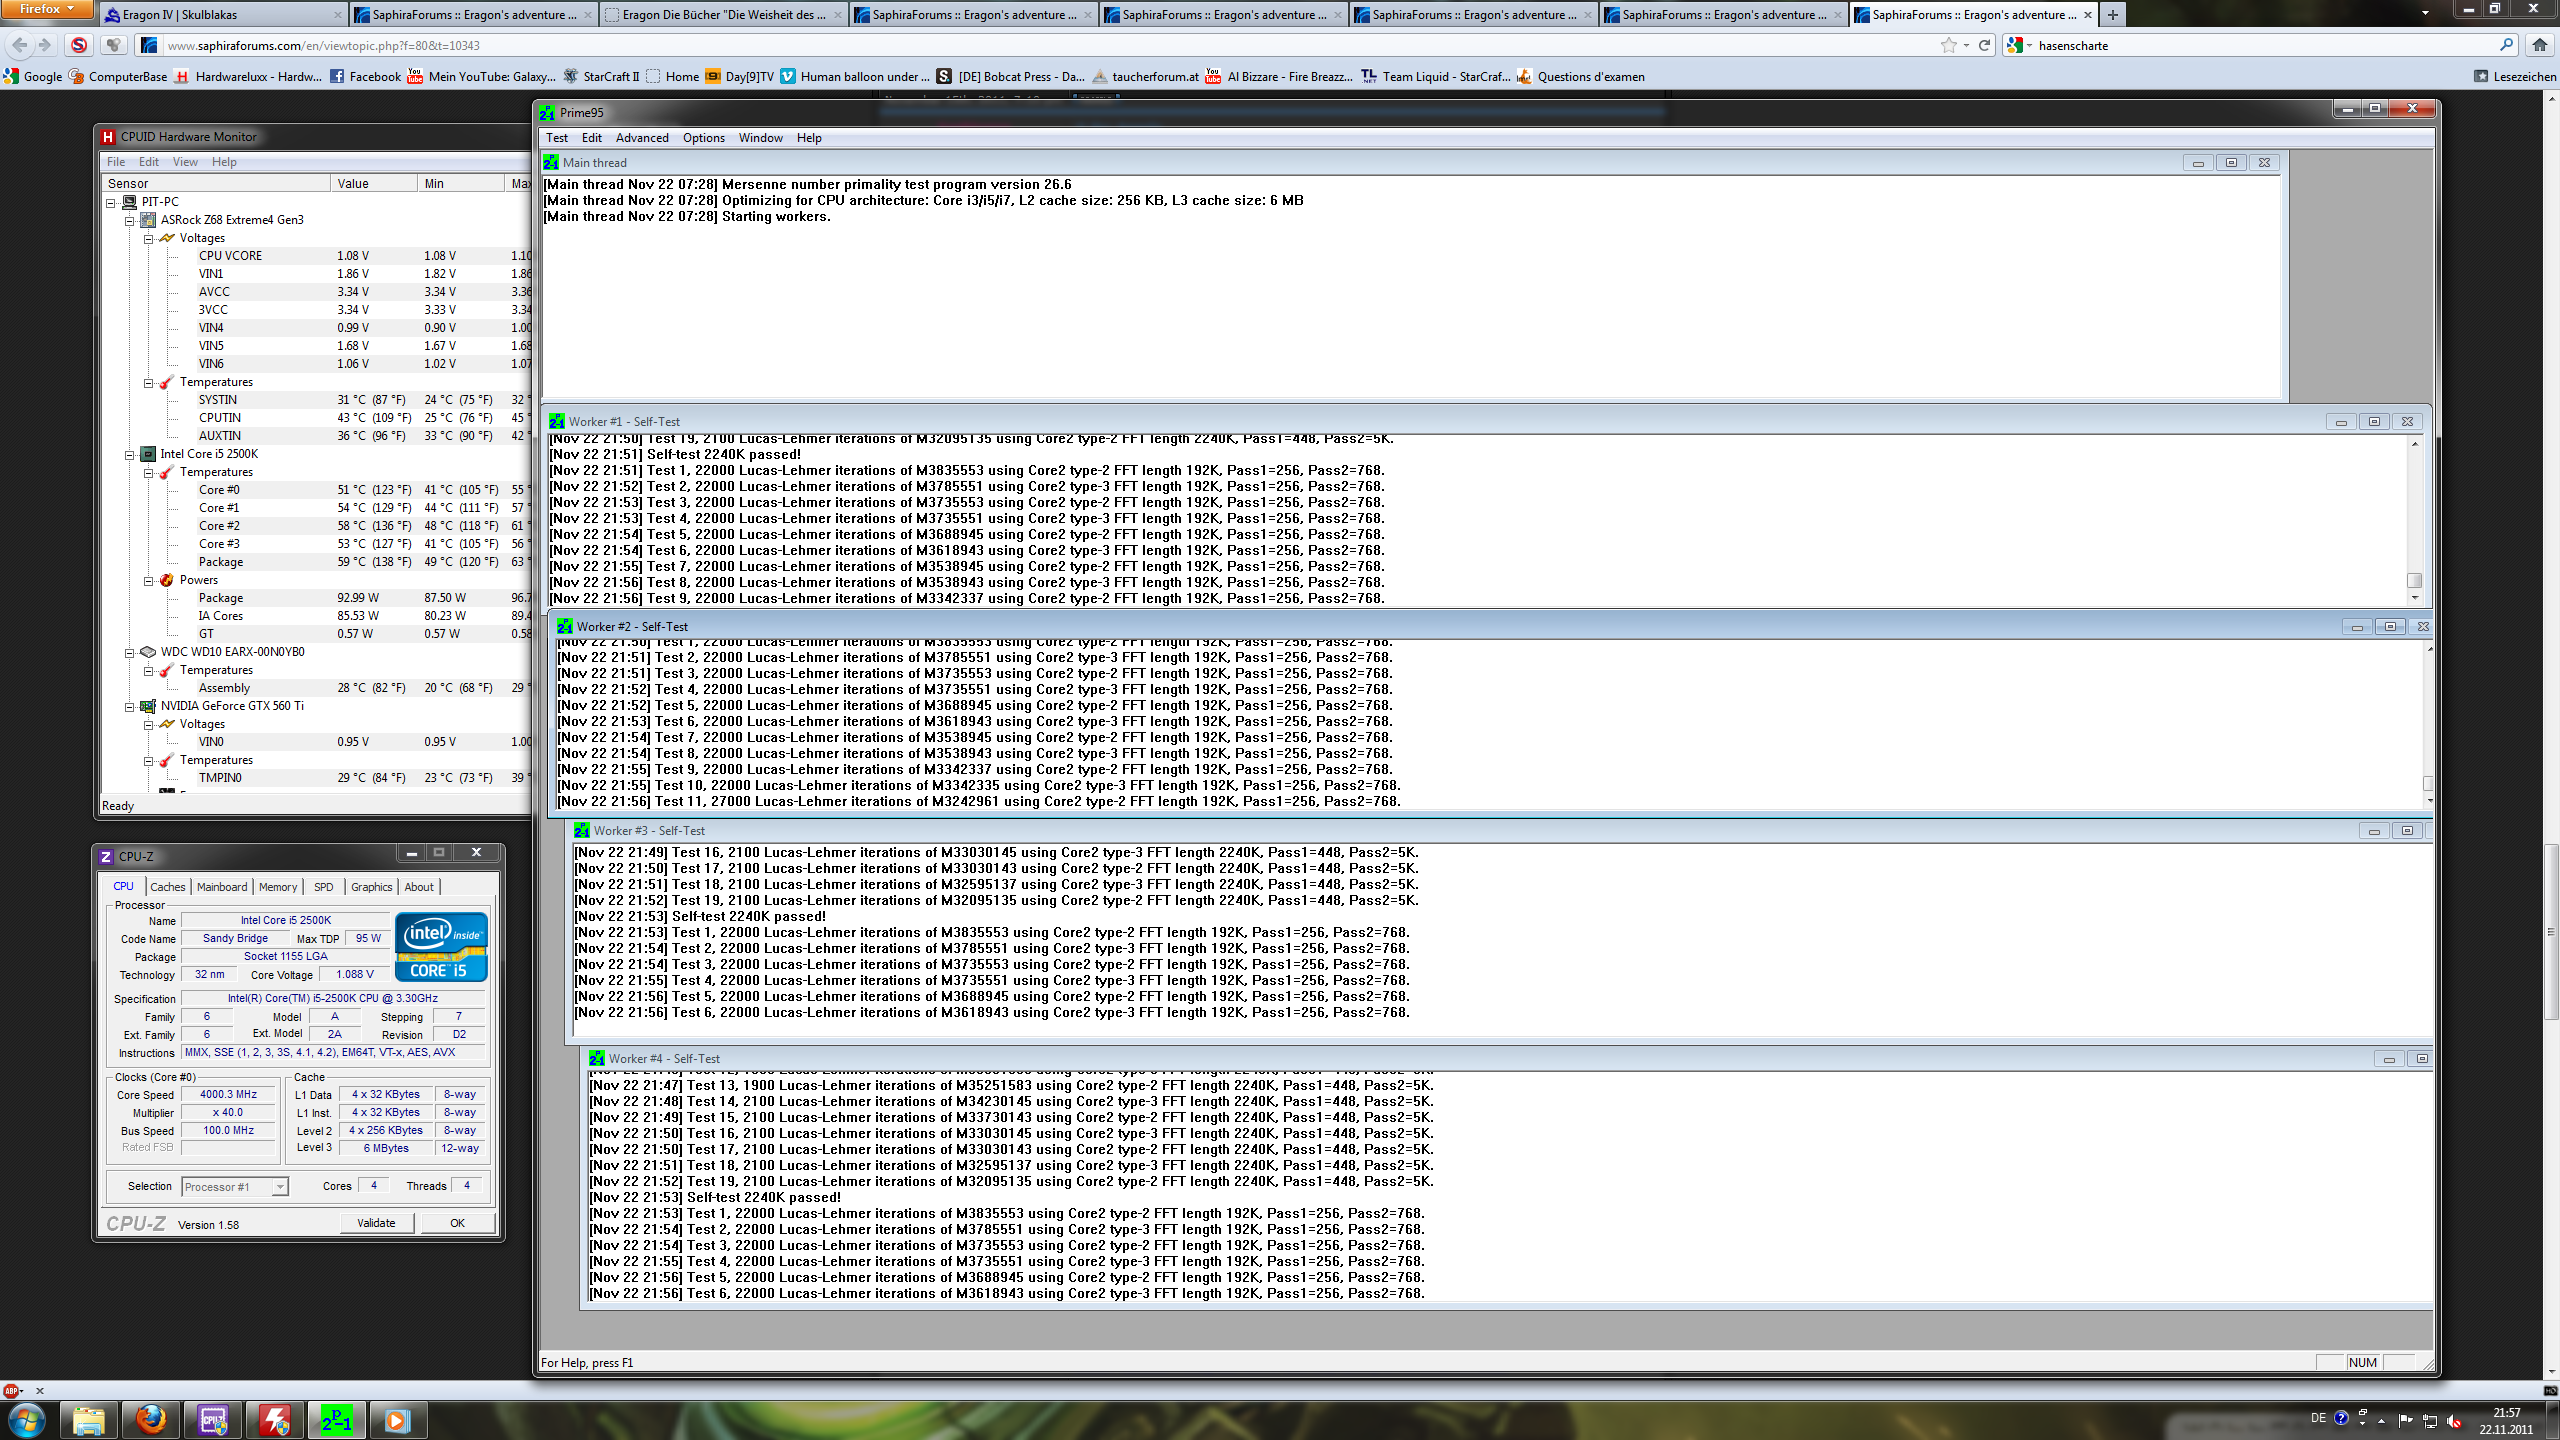Screen dimensions: 2560x1440
Task: Open CPU-Z from the taskbar
Action: pos(213,1419)
